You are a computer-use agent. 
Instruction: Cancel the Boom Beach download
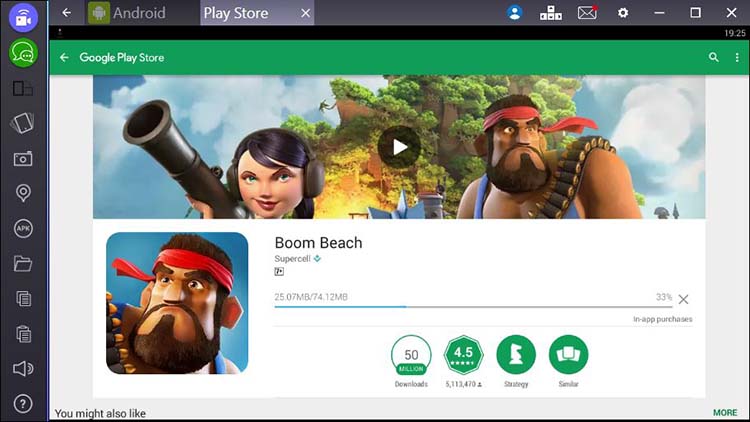pos(684,300)
